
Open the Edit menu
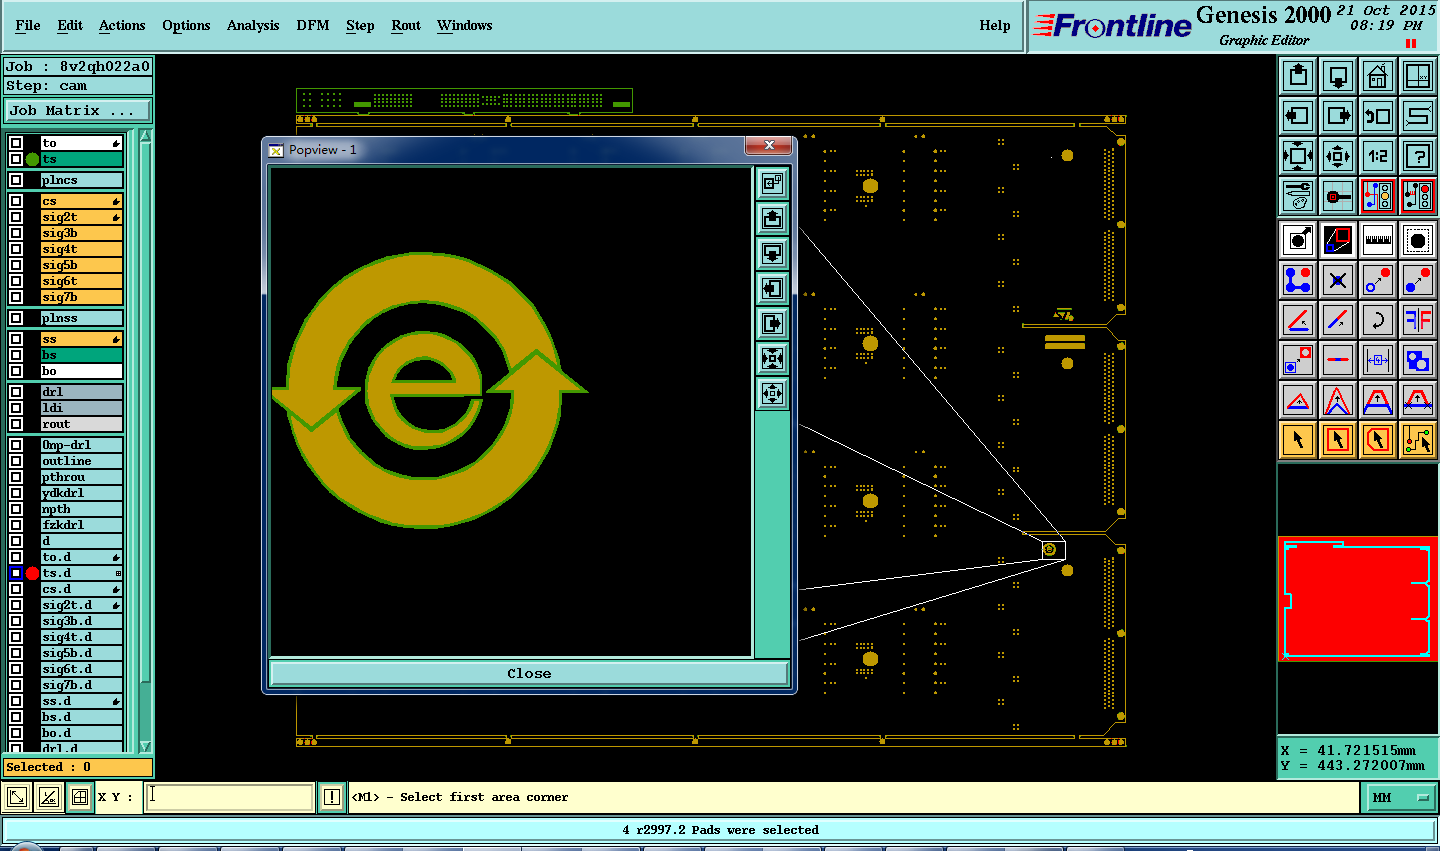tap(70, 25)
